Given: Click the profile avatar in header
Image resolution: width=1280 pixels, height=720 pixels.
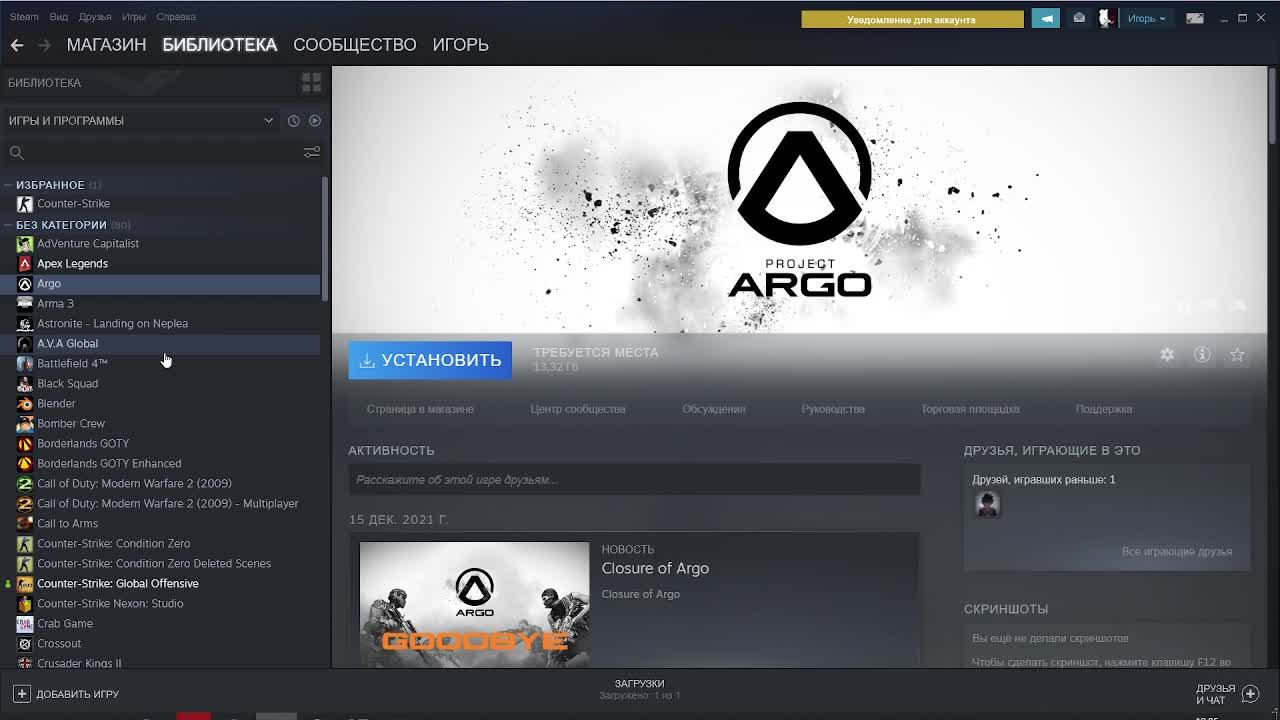Looking at the screenshot, I should click(1107, 18).
